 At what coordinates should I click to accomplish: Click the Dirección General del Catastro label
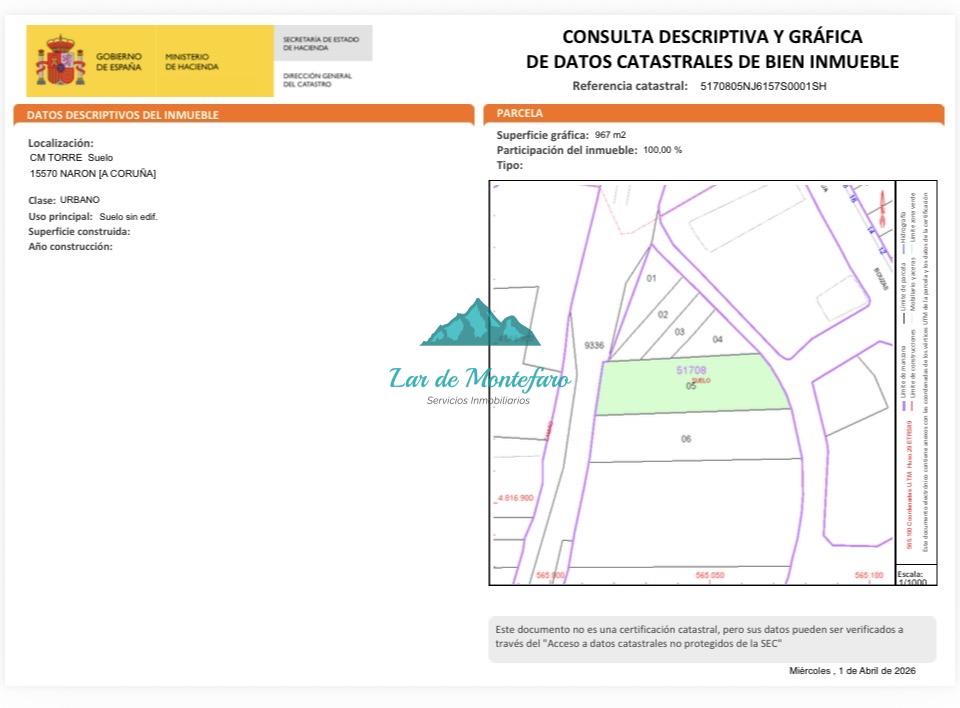click(x=317, y=80)
